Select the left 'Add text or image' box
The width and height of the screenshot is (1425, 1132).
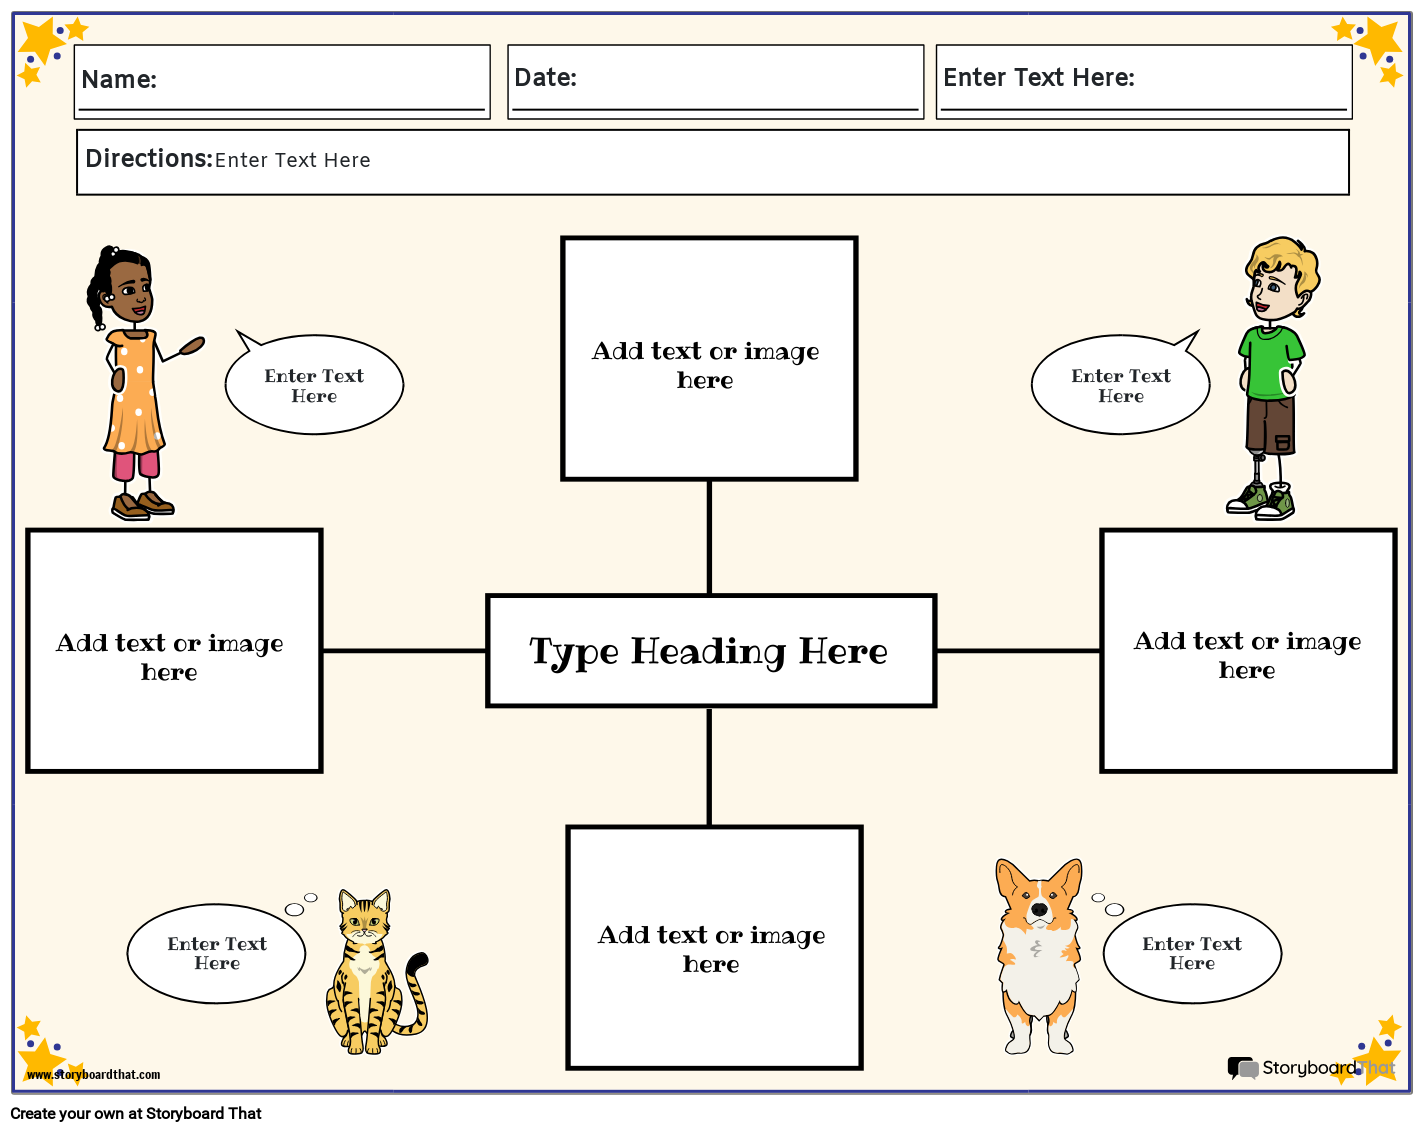(x=174, y=651)
